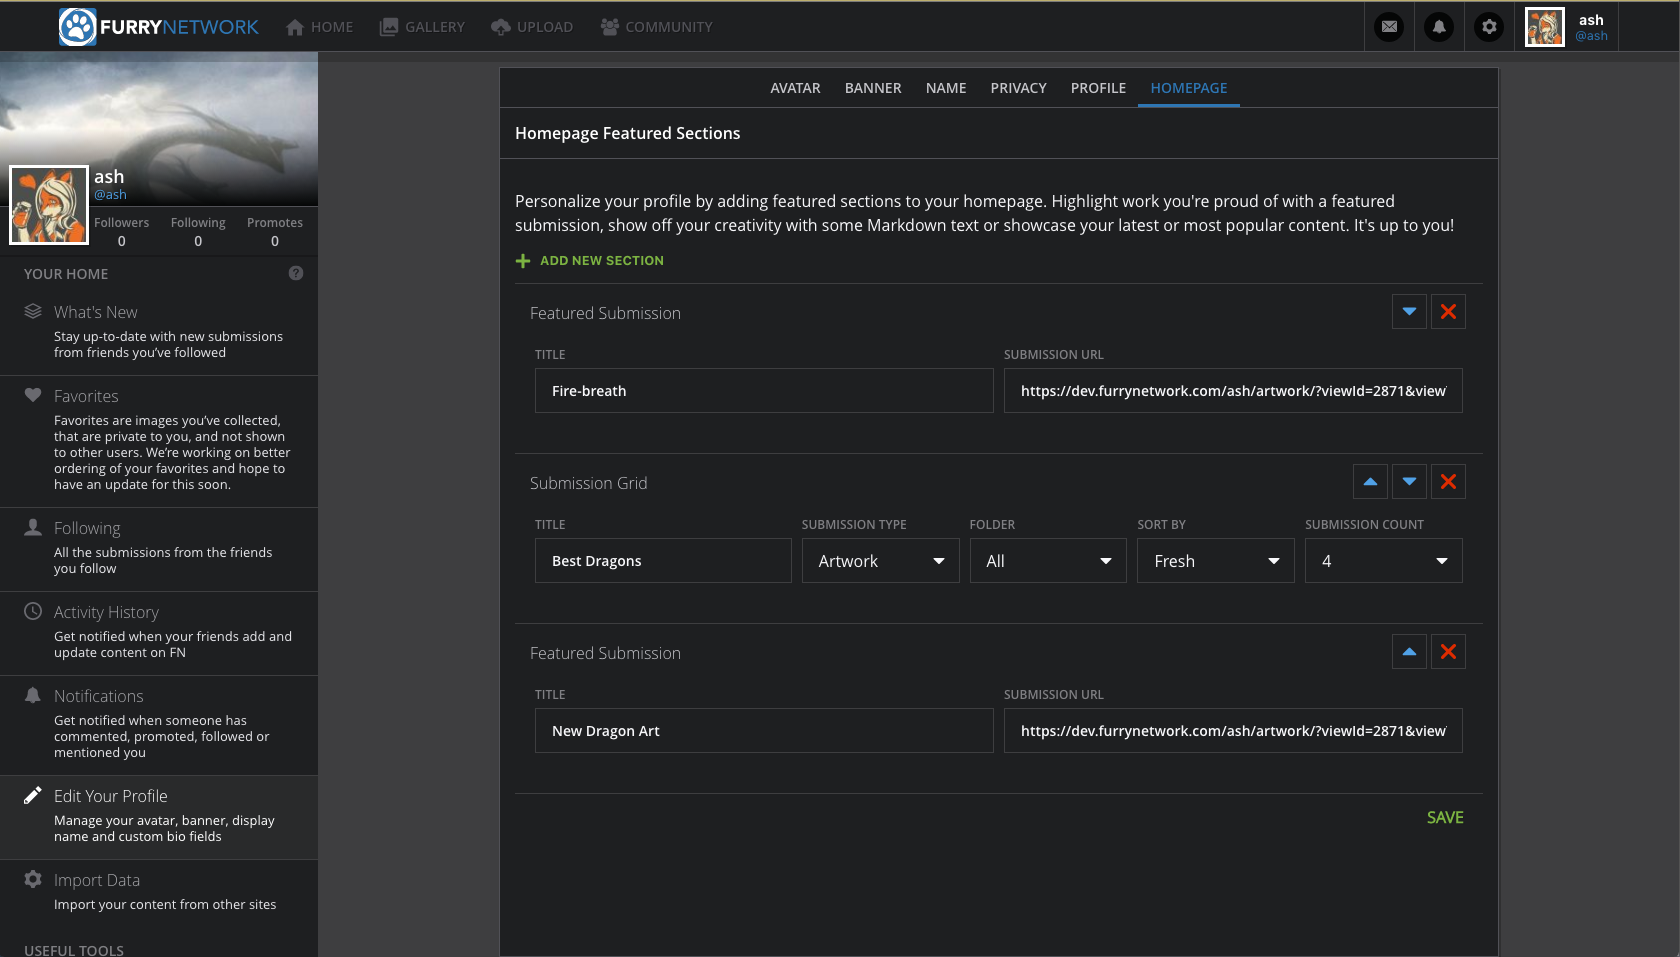Open Gallery from the top navigation
Viewport: 1680px width, 957px height.
[x=422, y=27]
